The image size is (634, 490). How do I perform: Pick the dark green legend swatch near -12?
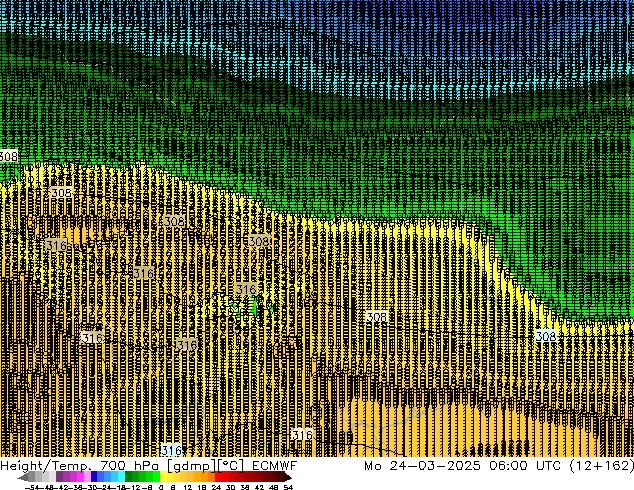pyautogui.click(x=129, y=477)
